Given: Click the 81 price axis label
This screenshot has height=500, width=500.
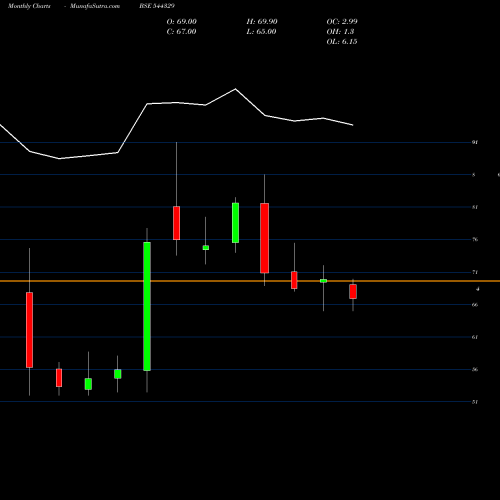Looking at the screenshot, I should (x=475, y=207).
